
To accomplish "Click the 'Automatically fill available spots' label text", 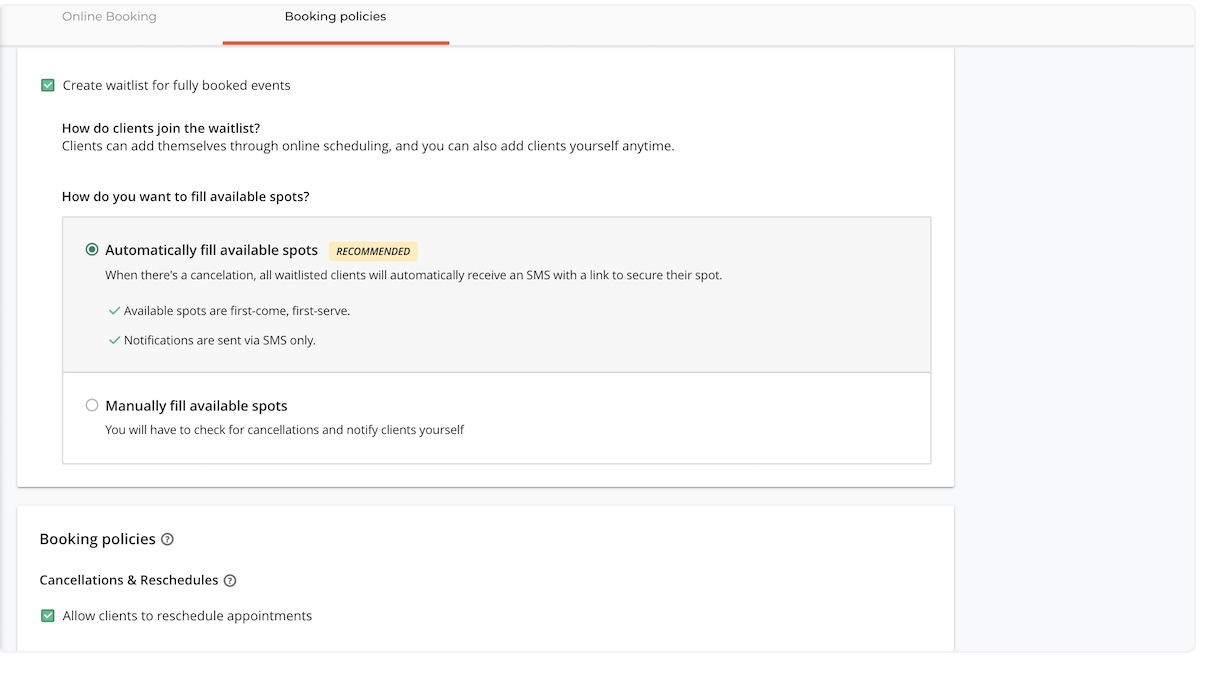I will pos(211,250).
